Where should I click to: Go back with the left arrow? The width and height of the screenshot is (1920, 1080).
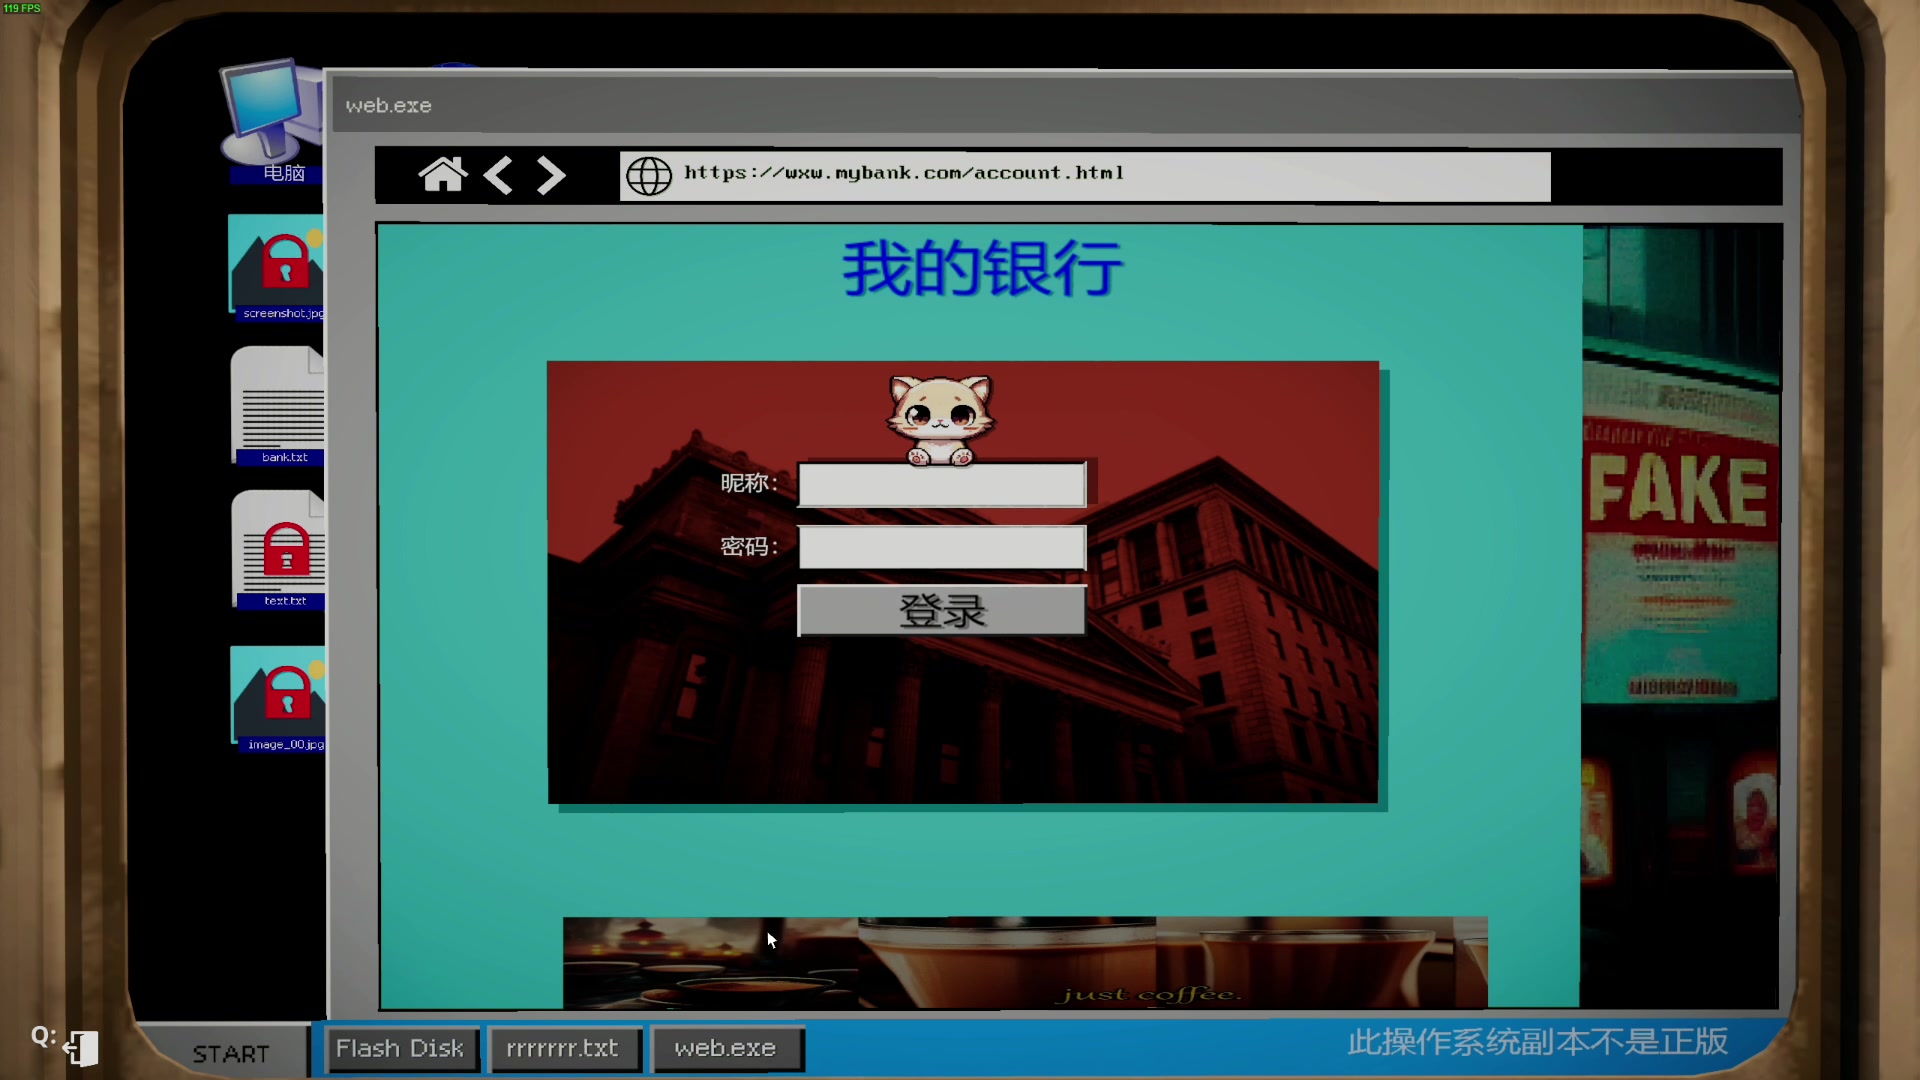pyautogui.click(x=498, y=175)
